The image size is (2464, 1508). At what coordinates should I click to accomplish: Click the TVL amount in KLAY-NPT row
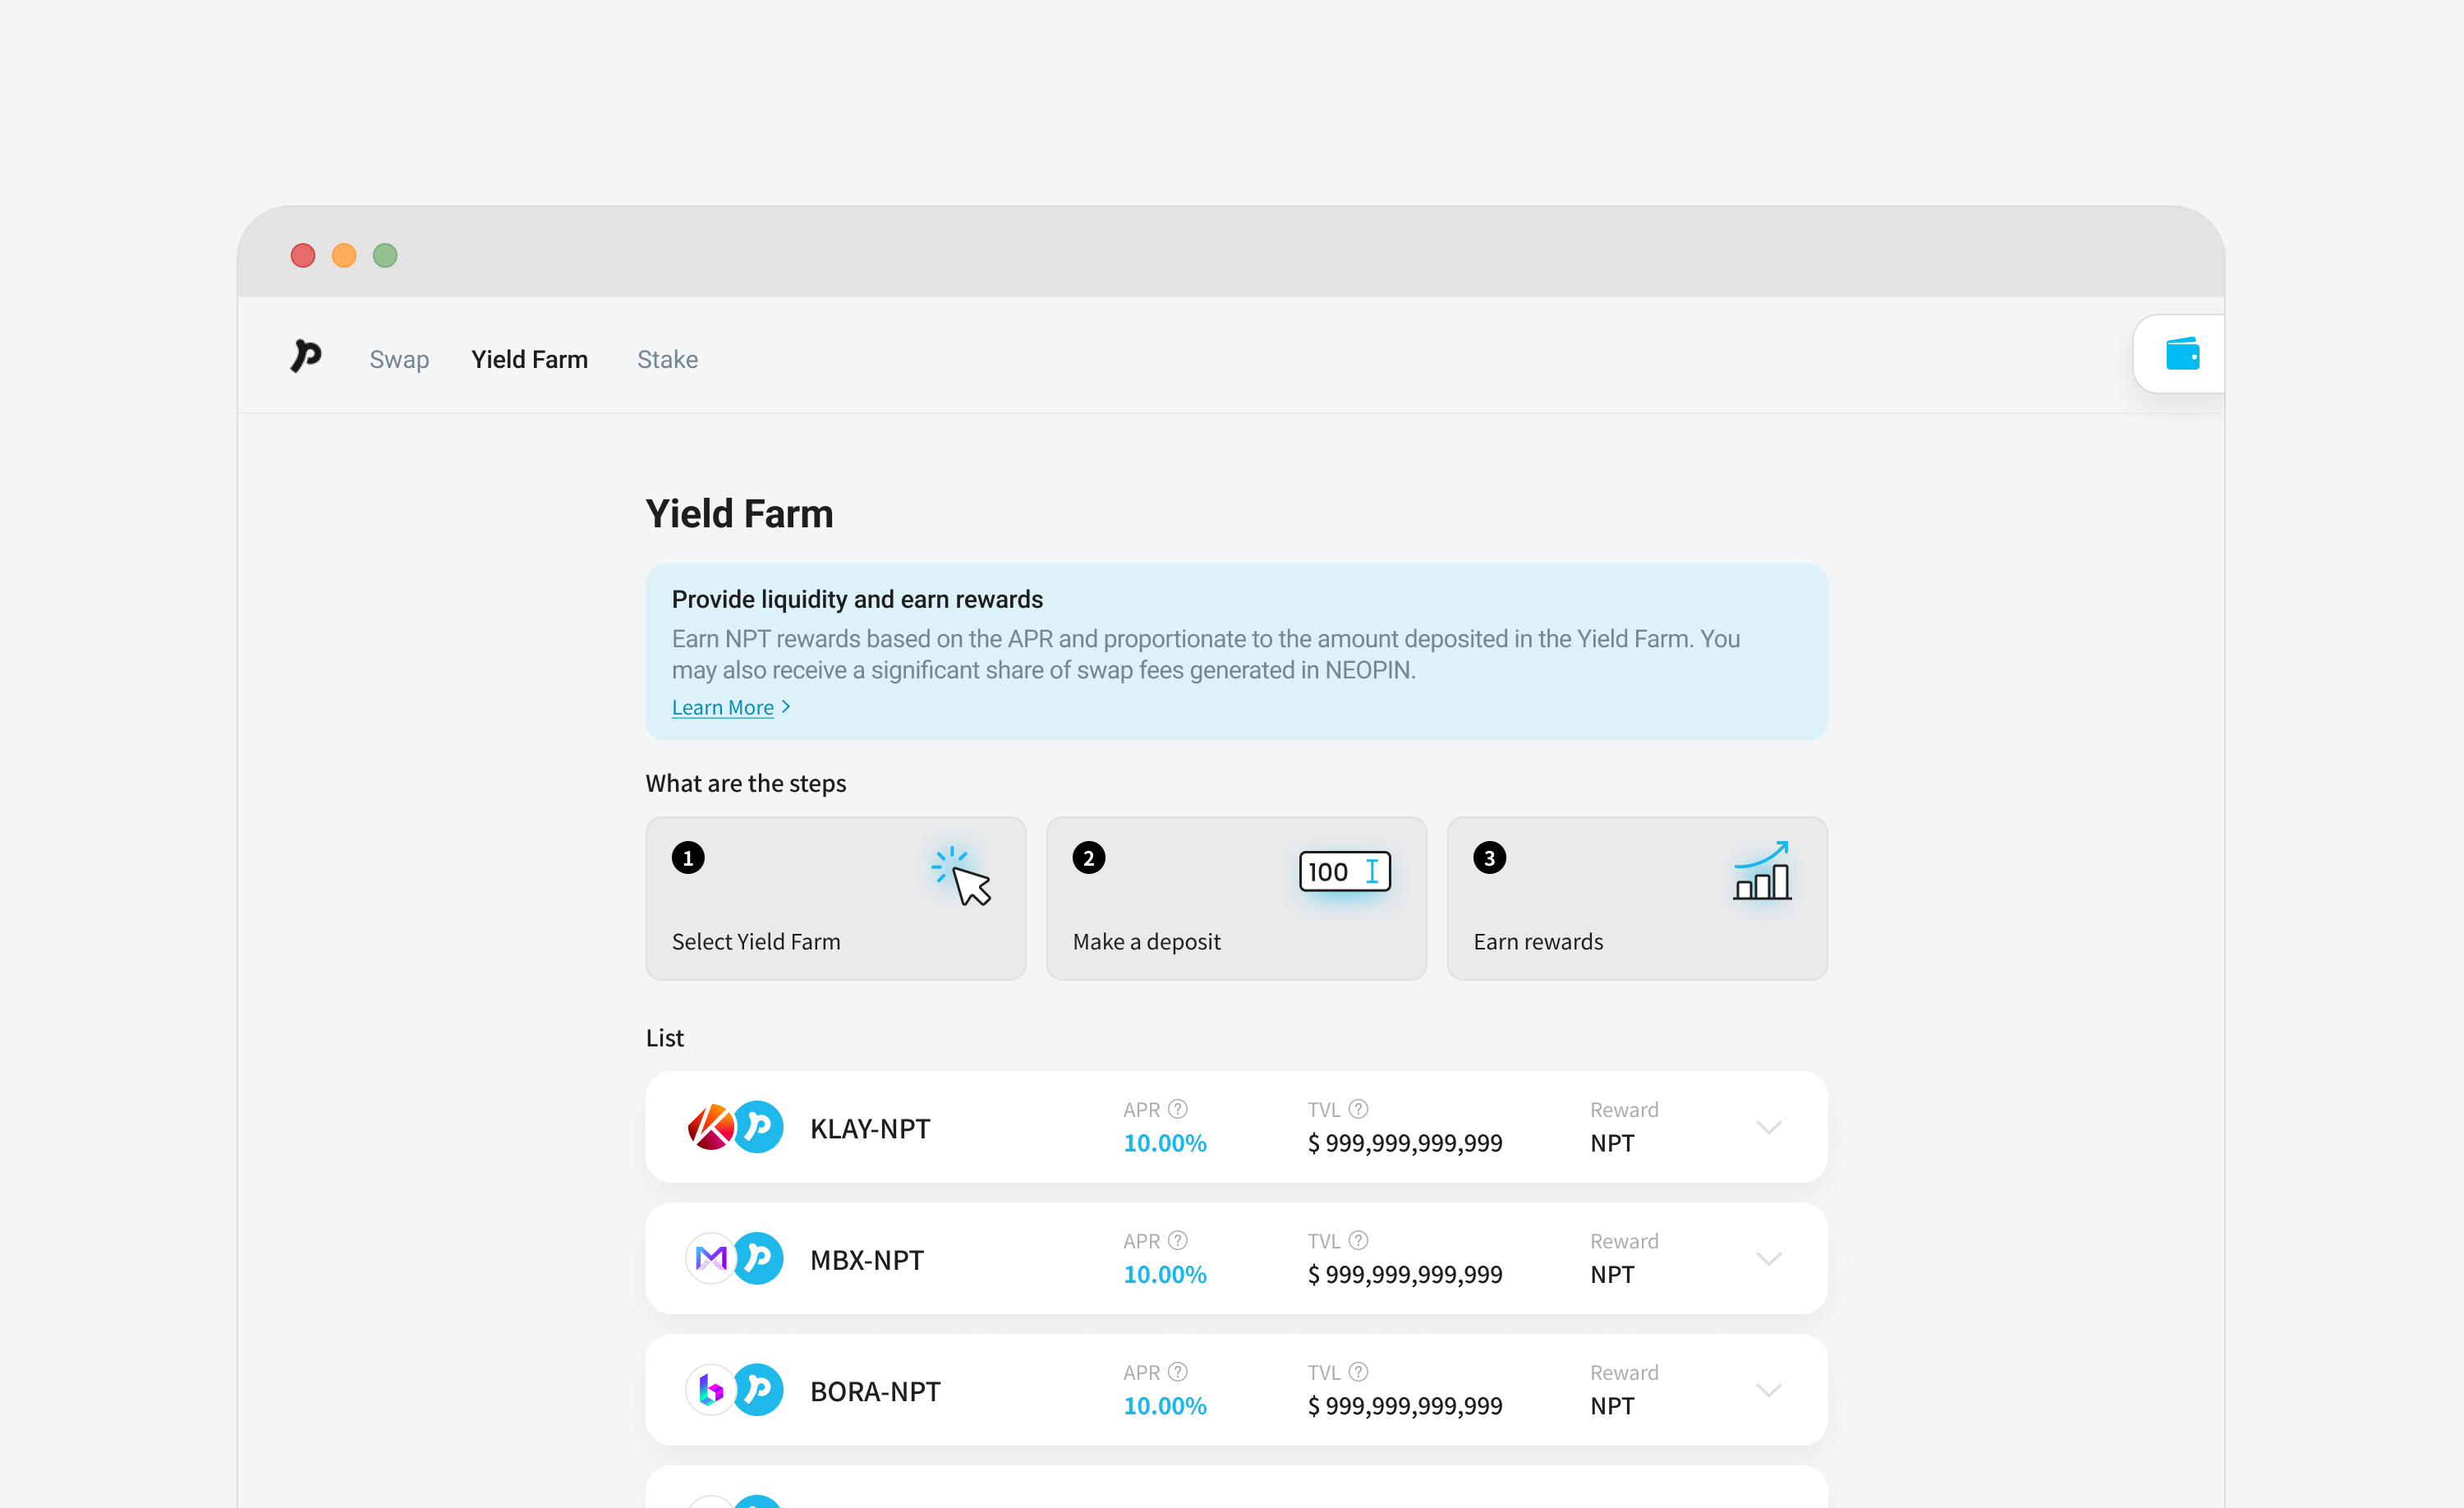click(x=1405, y=1143)
